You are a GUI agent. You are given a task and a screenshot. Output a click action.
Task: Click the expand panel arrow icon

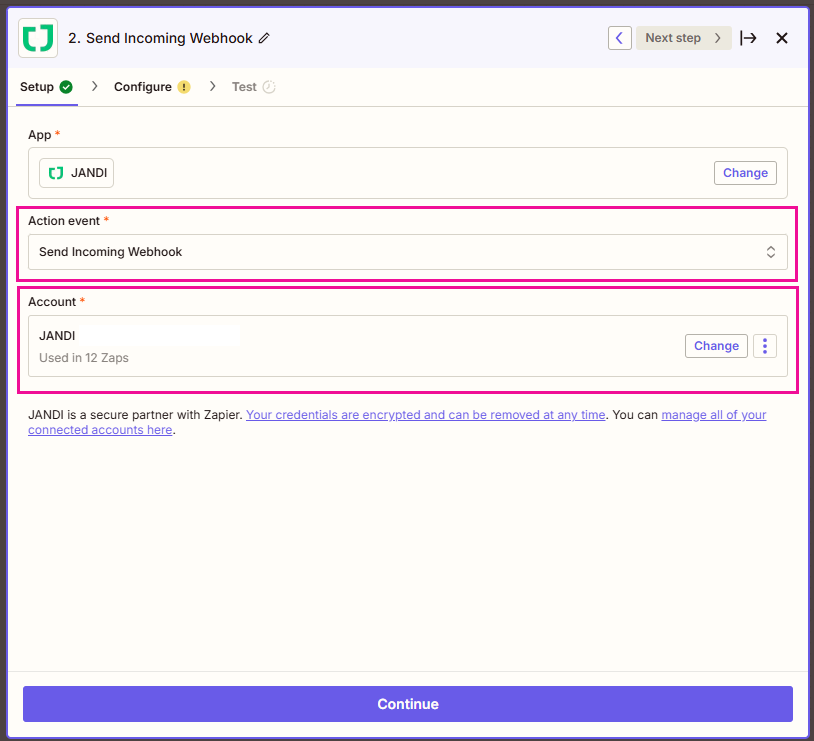(x=748, y=38)
